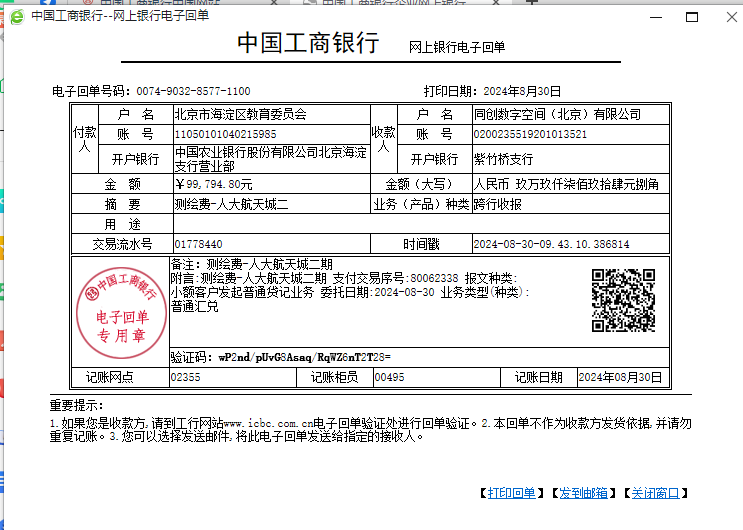Click timestamp 2024-08-30-09.43.10.386814
Image resolution: width=743 pixels, height=530 pixels.
[552, 244]
